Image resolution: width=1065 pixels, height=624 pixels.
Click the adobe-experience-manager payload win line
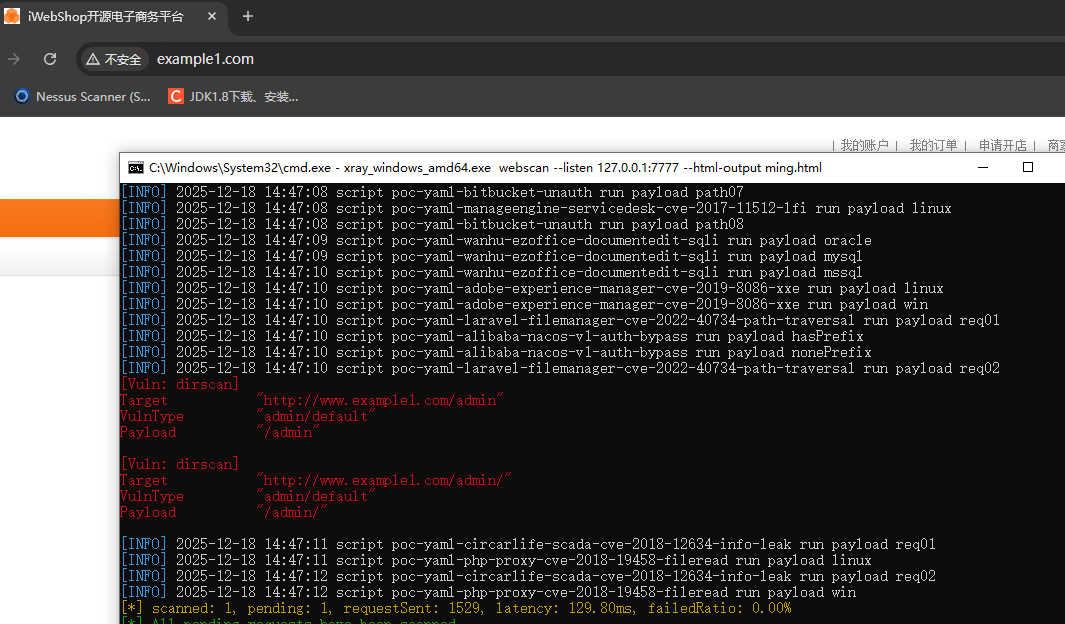[524, 304]
